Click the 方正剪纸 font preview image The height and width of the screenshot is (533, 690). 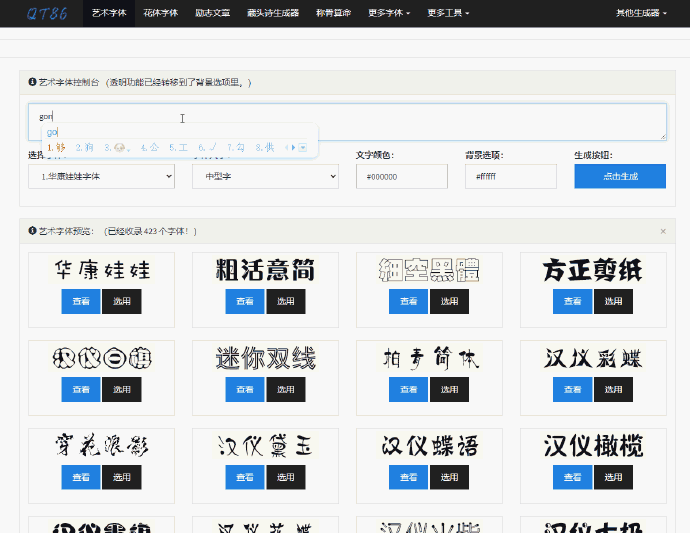pyautogui.click(x=593, y=270)
